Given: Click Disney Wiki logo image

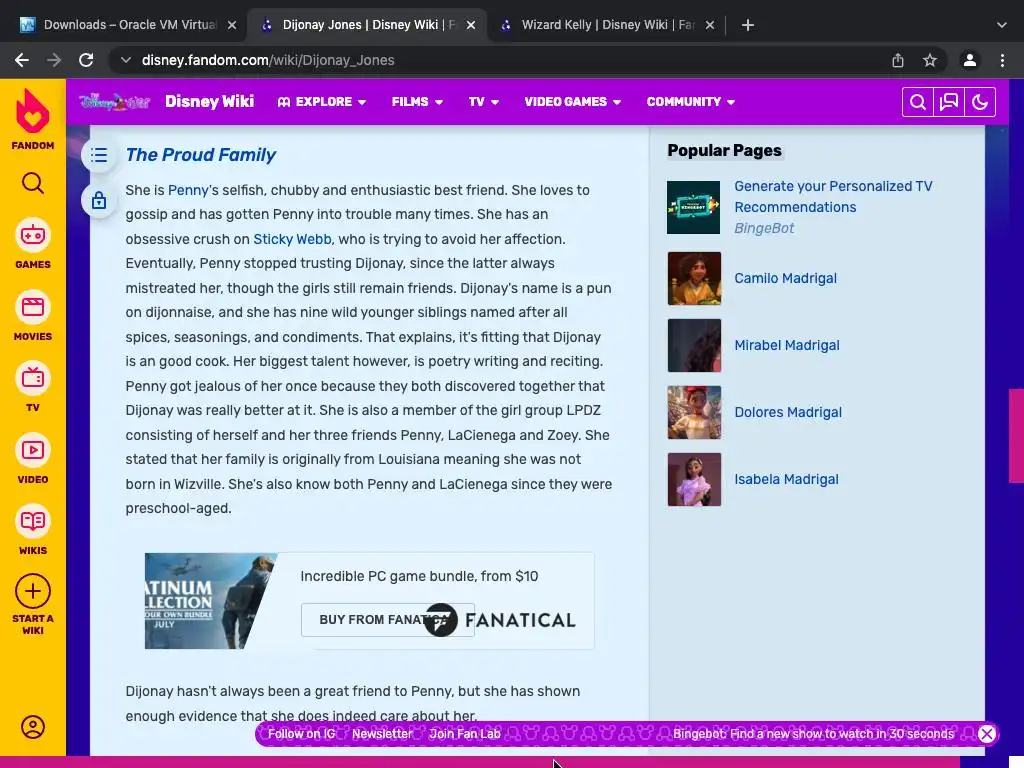Looking at the screenshot, I should click(x=114, y=102).
